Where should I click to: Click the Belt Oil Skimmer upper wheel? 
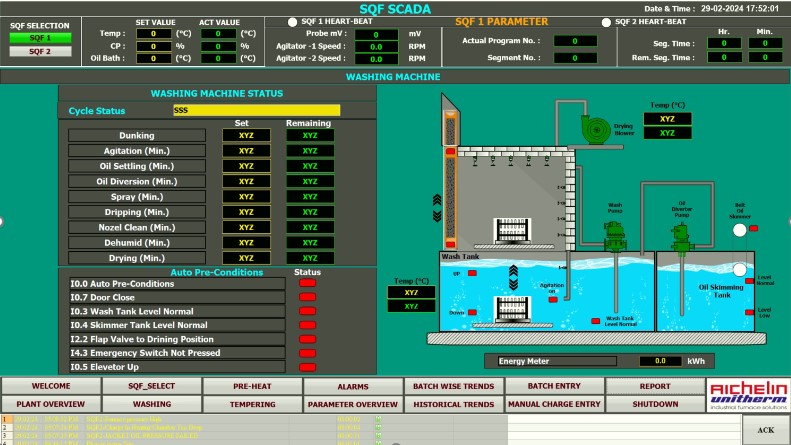[739, 230]
